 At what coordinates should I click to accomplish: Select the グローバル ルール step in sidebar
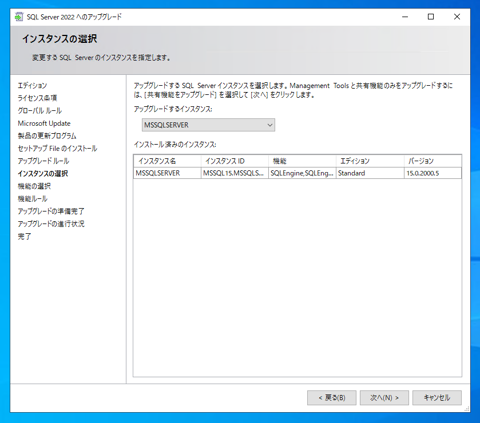tap(40, 111)
